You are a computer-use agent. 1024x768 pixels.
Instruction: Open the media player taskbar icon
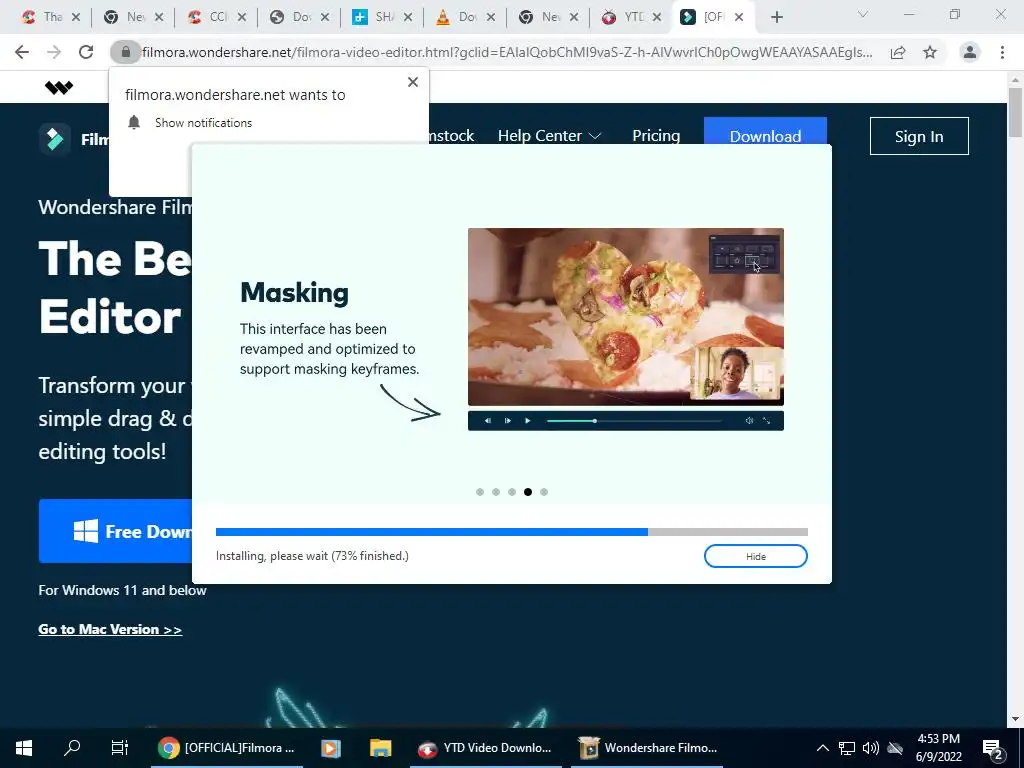click(x=331, y=748)
